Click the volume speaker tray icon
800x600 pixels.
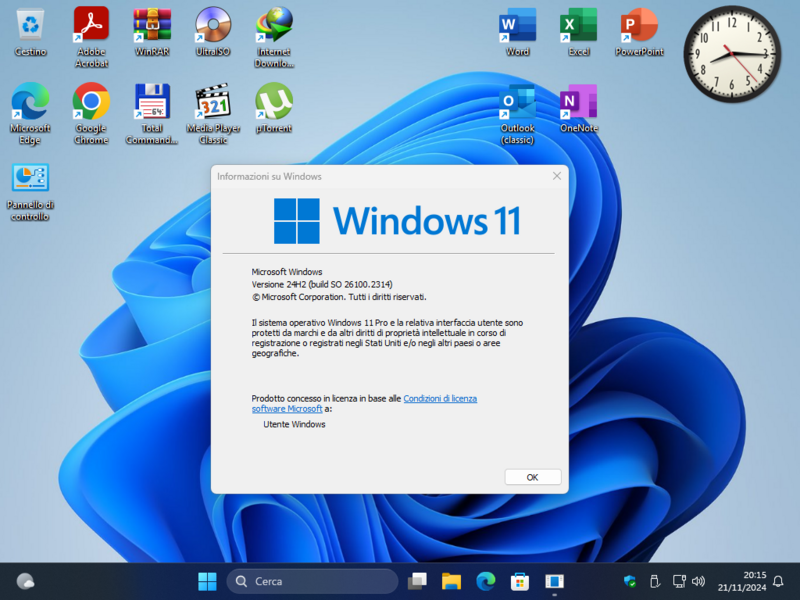point(698,581)
